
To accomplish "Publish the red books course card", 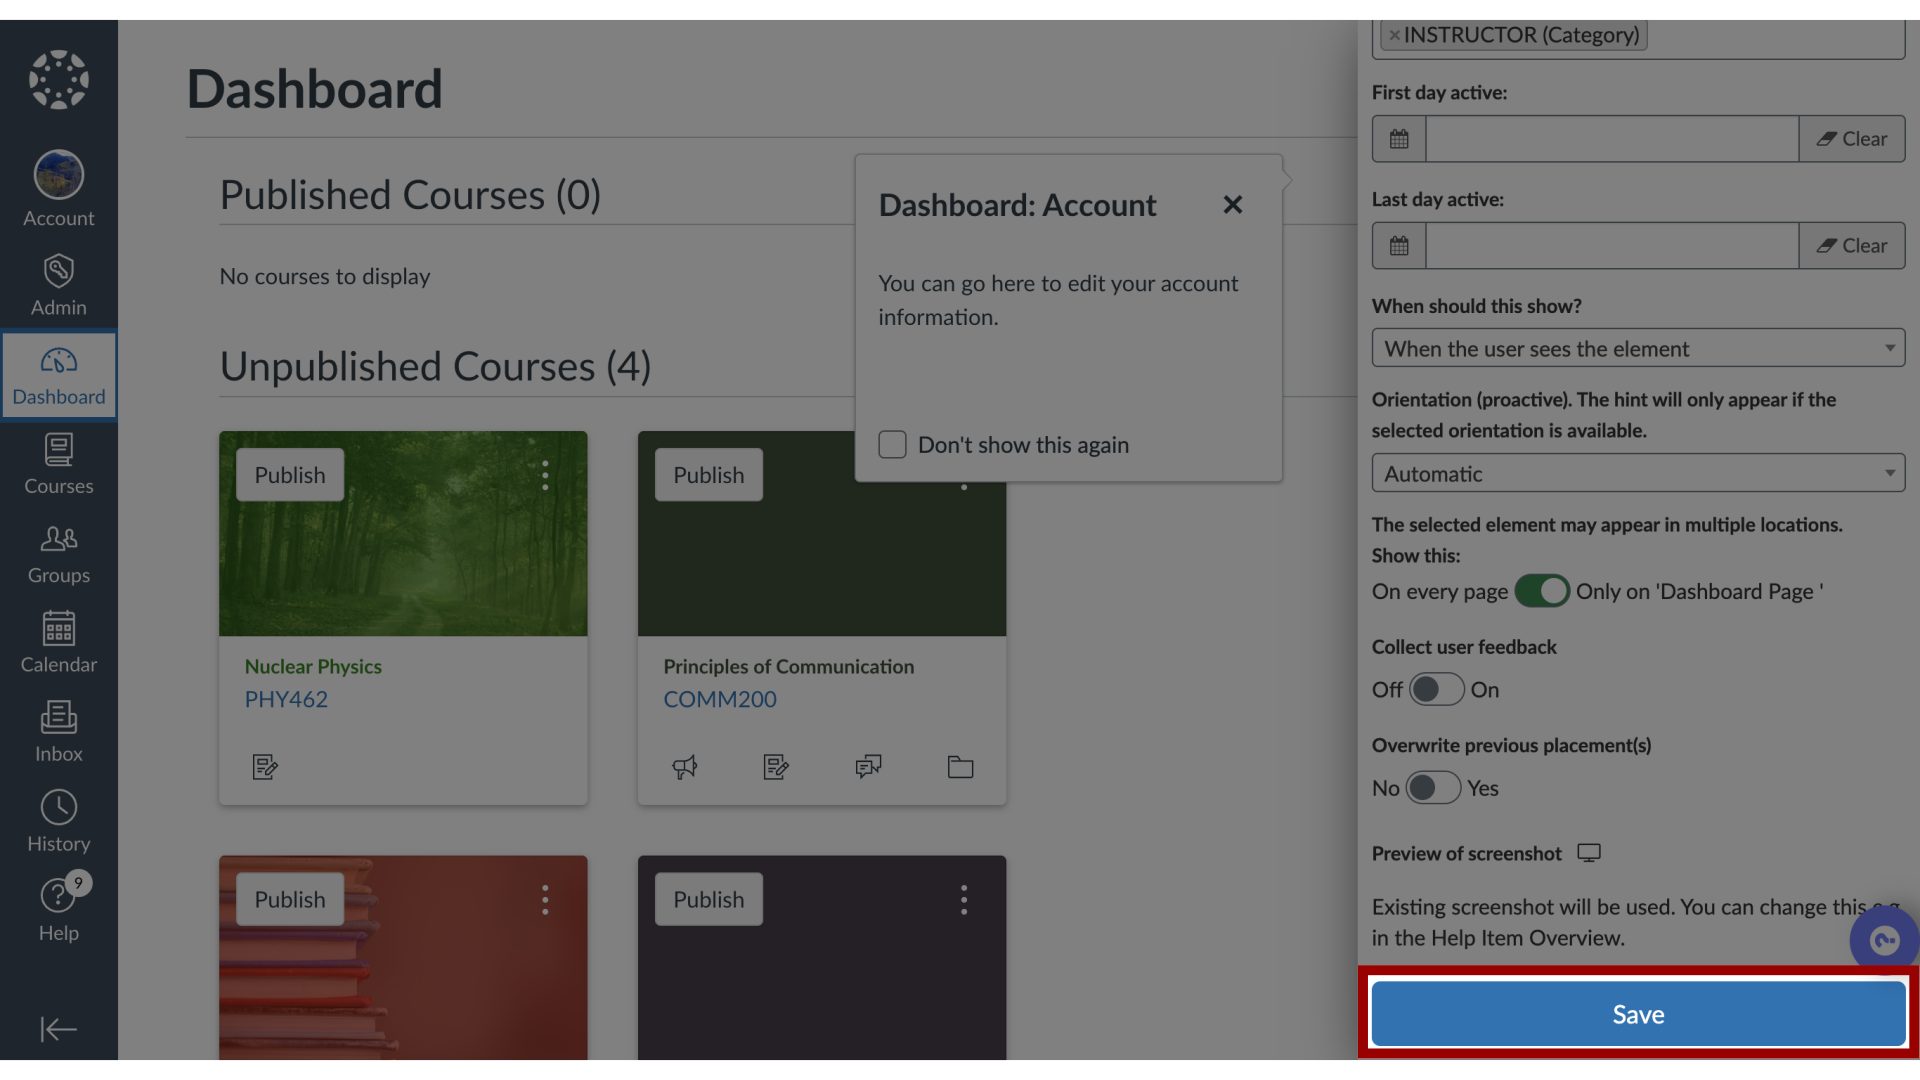I will (x=290, y=899).
